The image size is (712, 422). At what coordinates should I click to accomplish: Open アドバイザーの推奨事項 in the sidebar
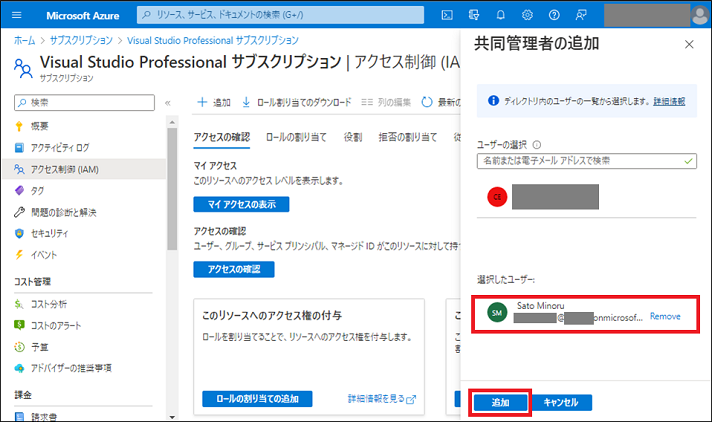[x=71, y=368]
